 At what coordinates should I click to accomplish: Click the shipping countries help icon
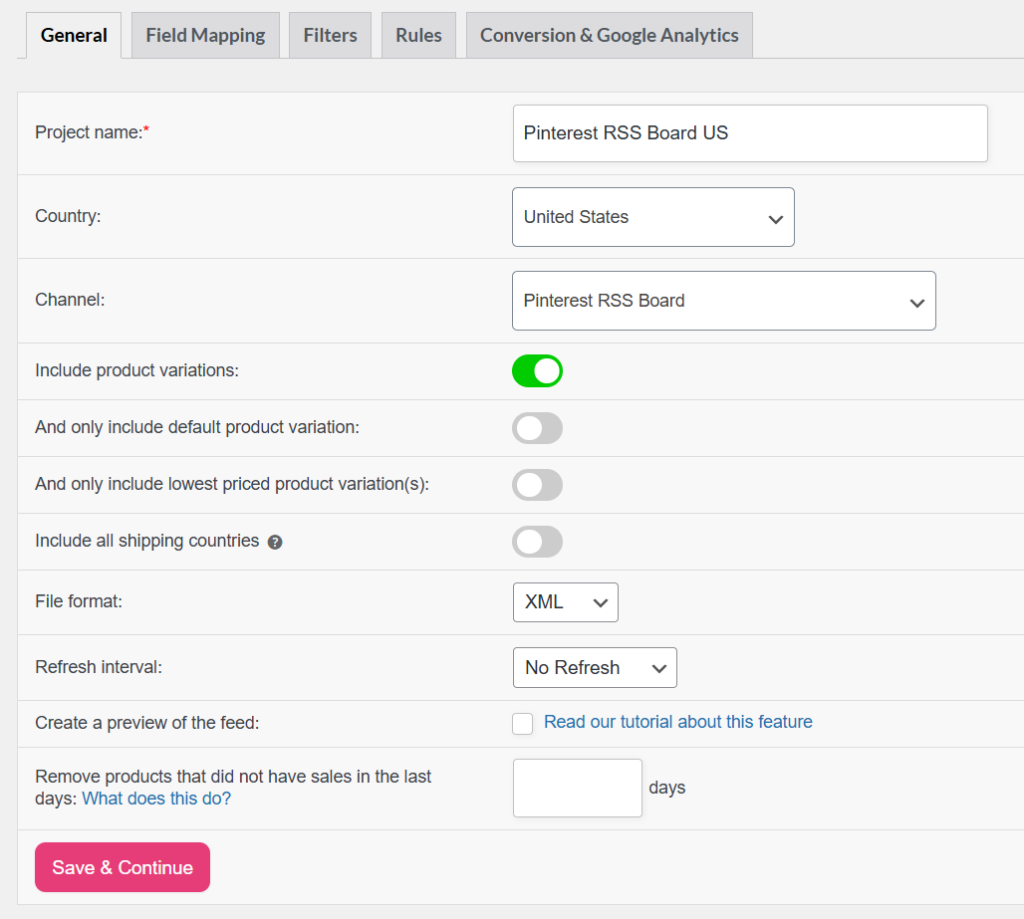275,542
